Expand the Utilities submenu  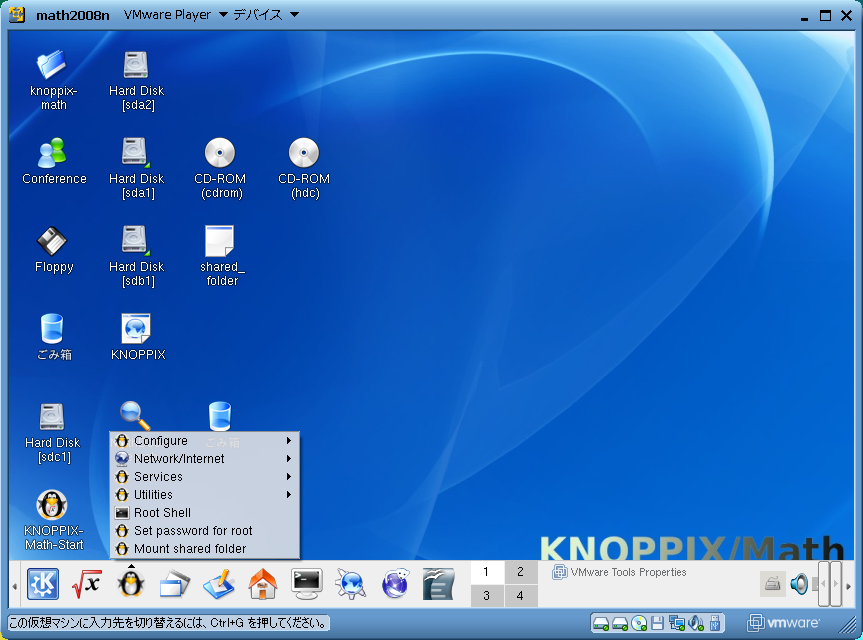point(205,495)
